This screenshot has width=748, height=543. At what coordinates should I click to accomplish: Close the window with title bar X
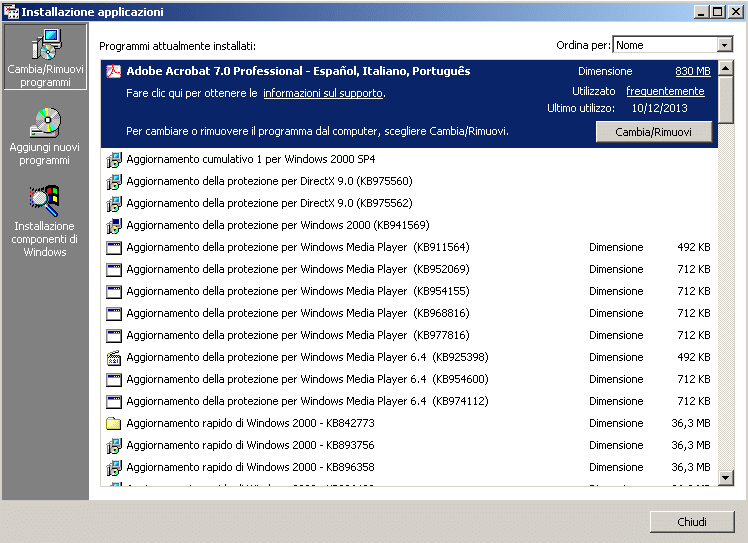coord(736,11)
